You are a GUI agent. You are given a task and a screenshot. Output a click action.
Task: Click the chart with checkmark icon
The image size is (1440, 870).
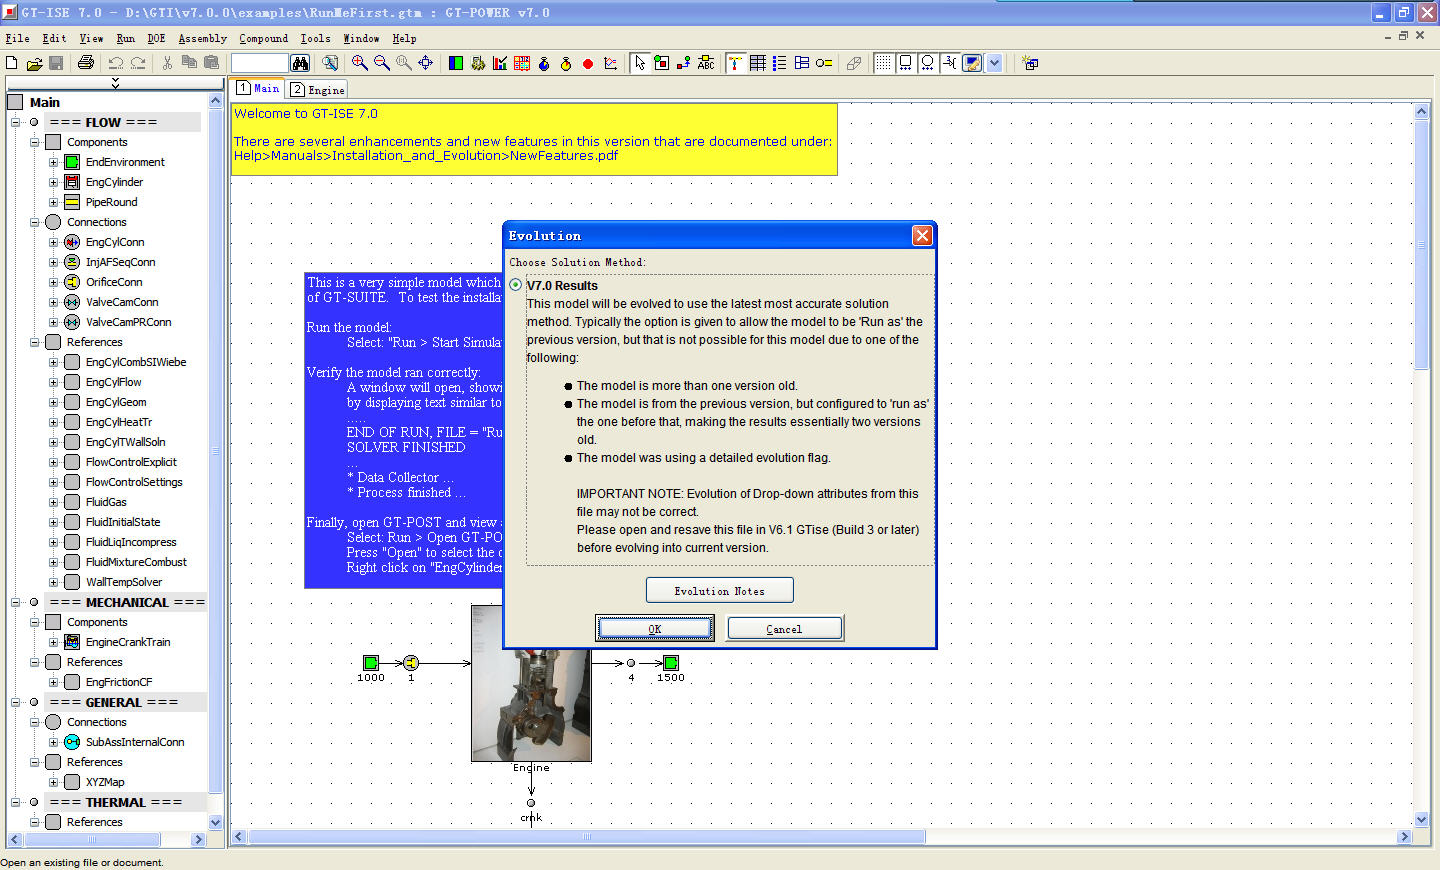point(500,63)
